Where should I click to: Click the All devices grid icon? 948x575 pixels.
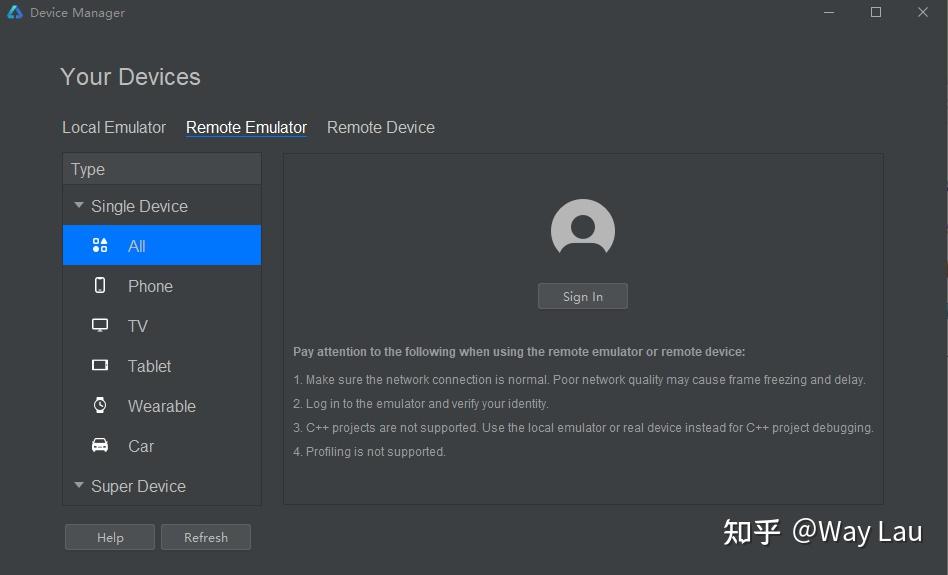(x=100, y=246)
